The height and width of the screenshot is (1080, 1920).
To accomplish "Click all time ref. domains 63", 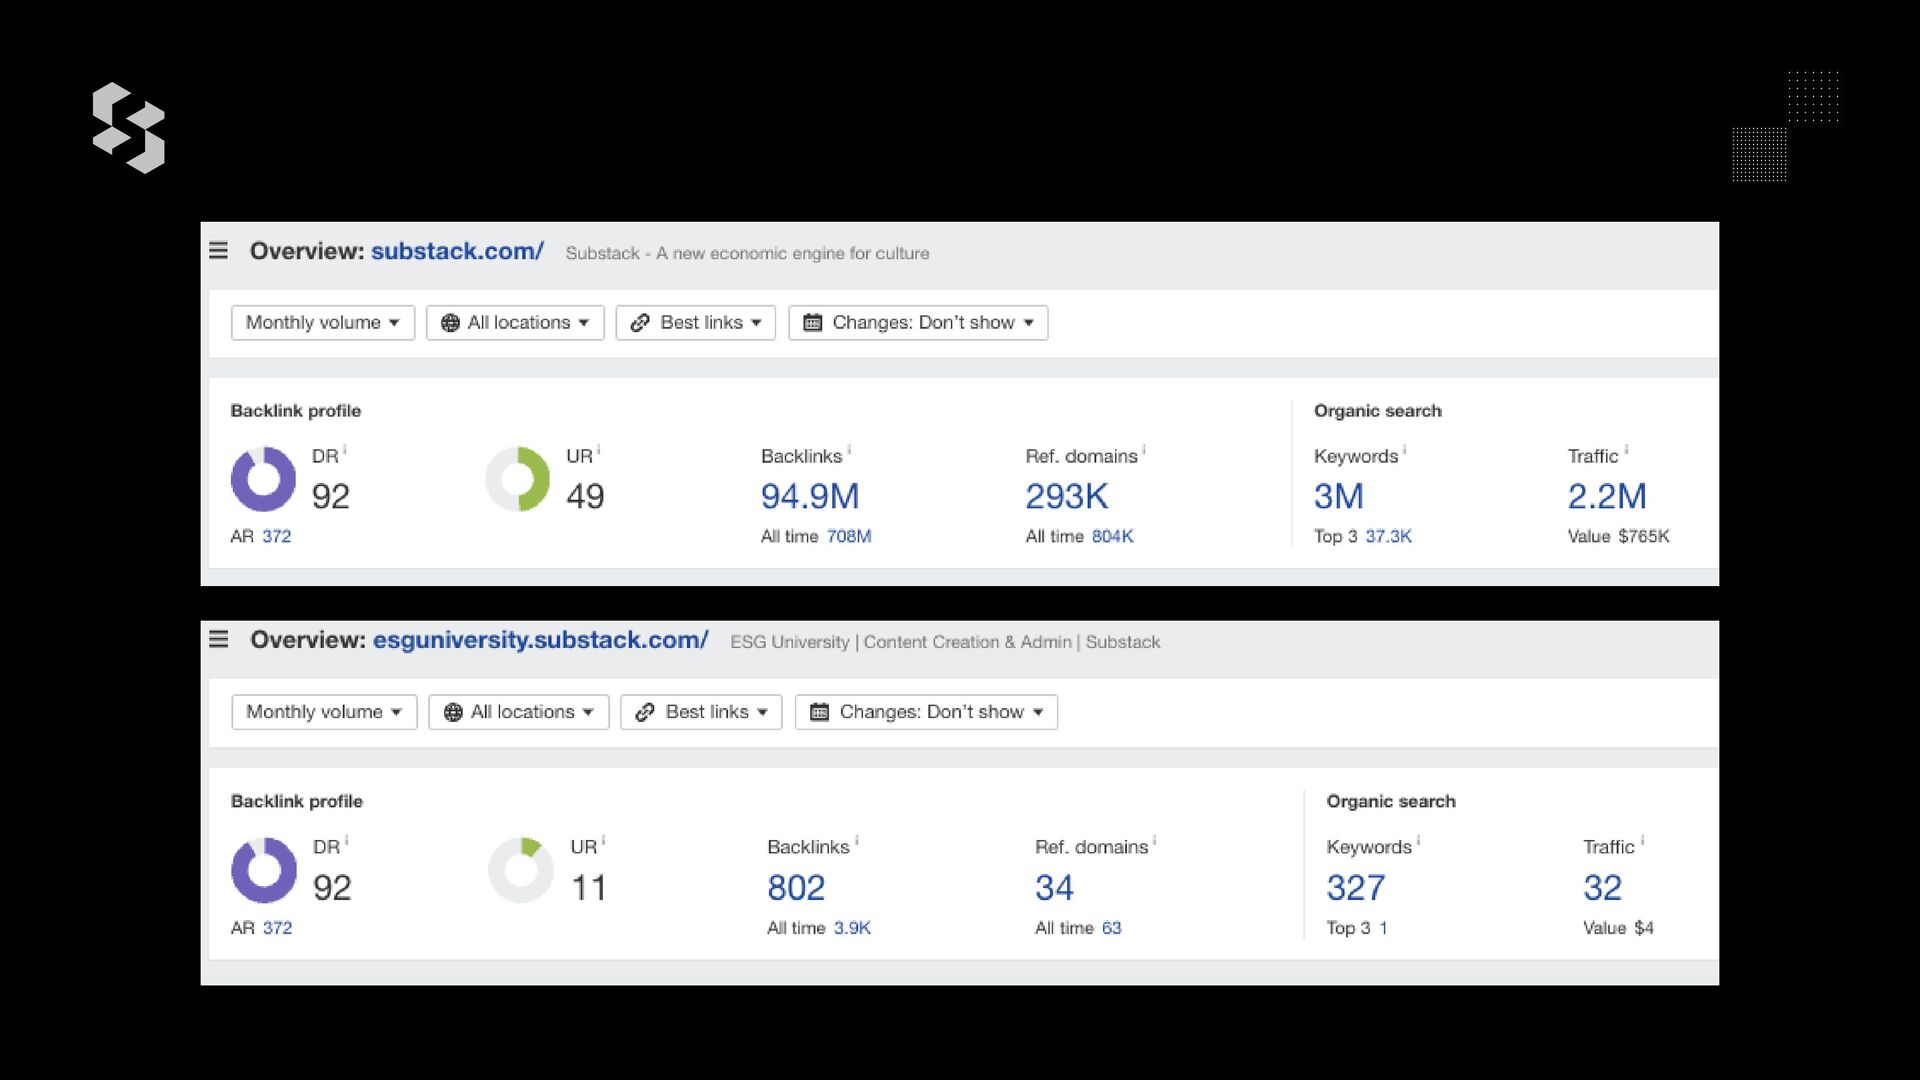I will pyautogui.click(x=1112, y=928).
